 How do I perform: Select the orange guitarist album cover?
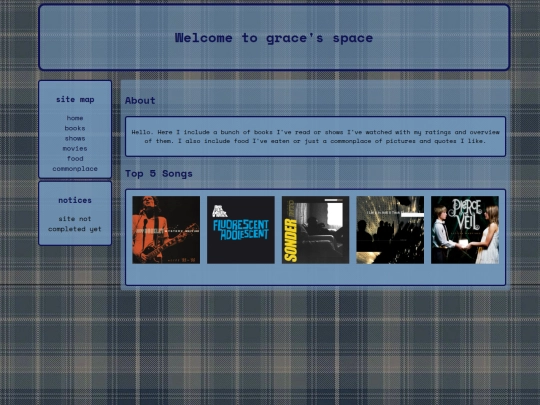tap(166, 230)
